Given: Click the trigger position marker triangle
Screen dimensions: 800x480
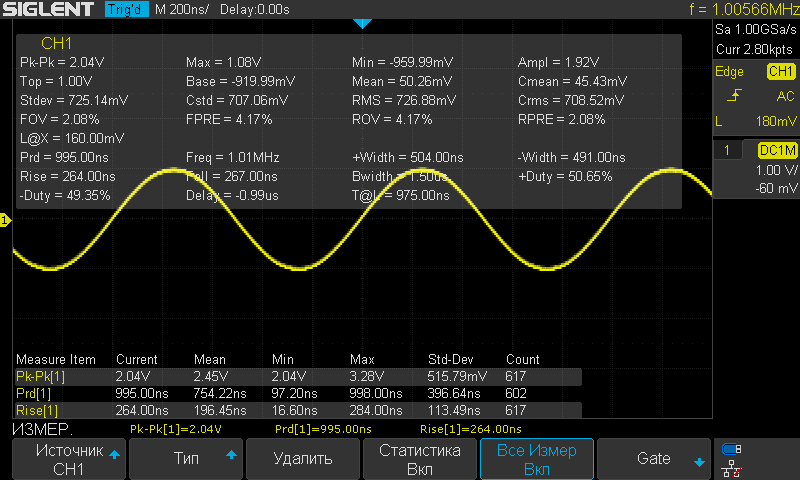Looking at the screenshot, I should pos(362,23).
